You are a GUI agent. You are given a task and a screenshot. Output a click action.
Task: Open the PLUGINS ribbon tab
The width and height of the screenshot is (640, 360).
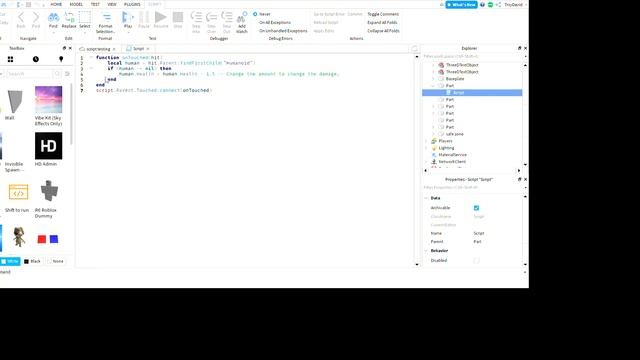pyautogui.click(x=132, y=4)
